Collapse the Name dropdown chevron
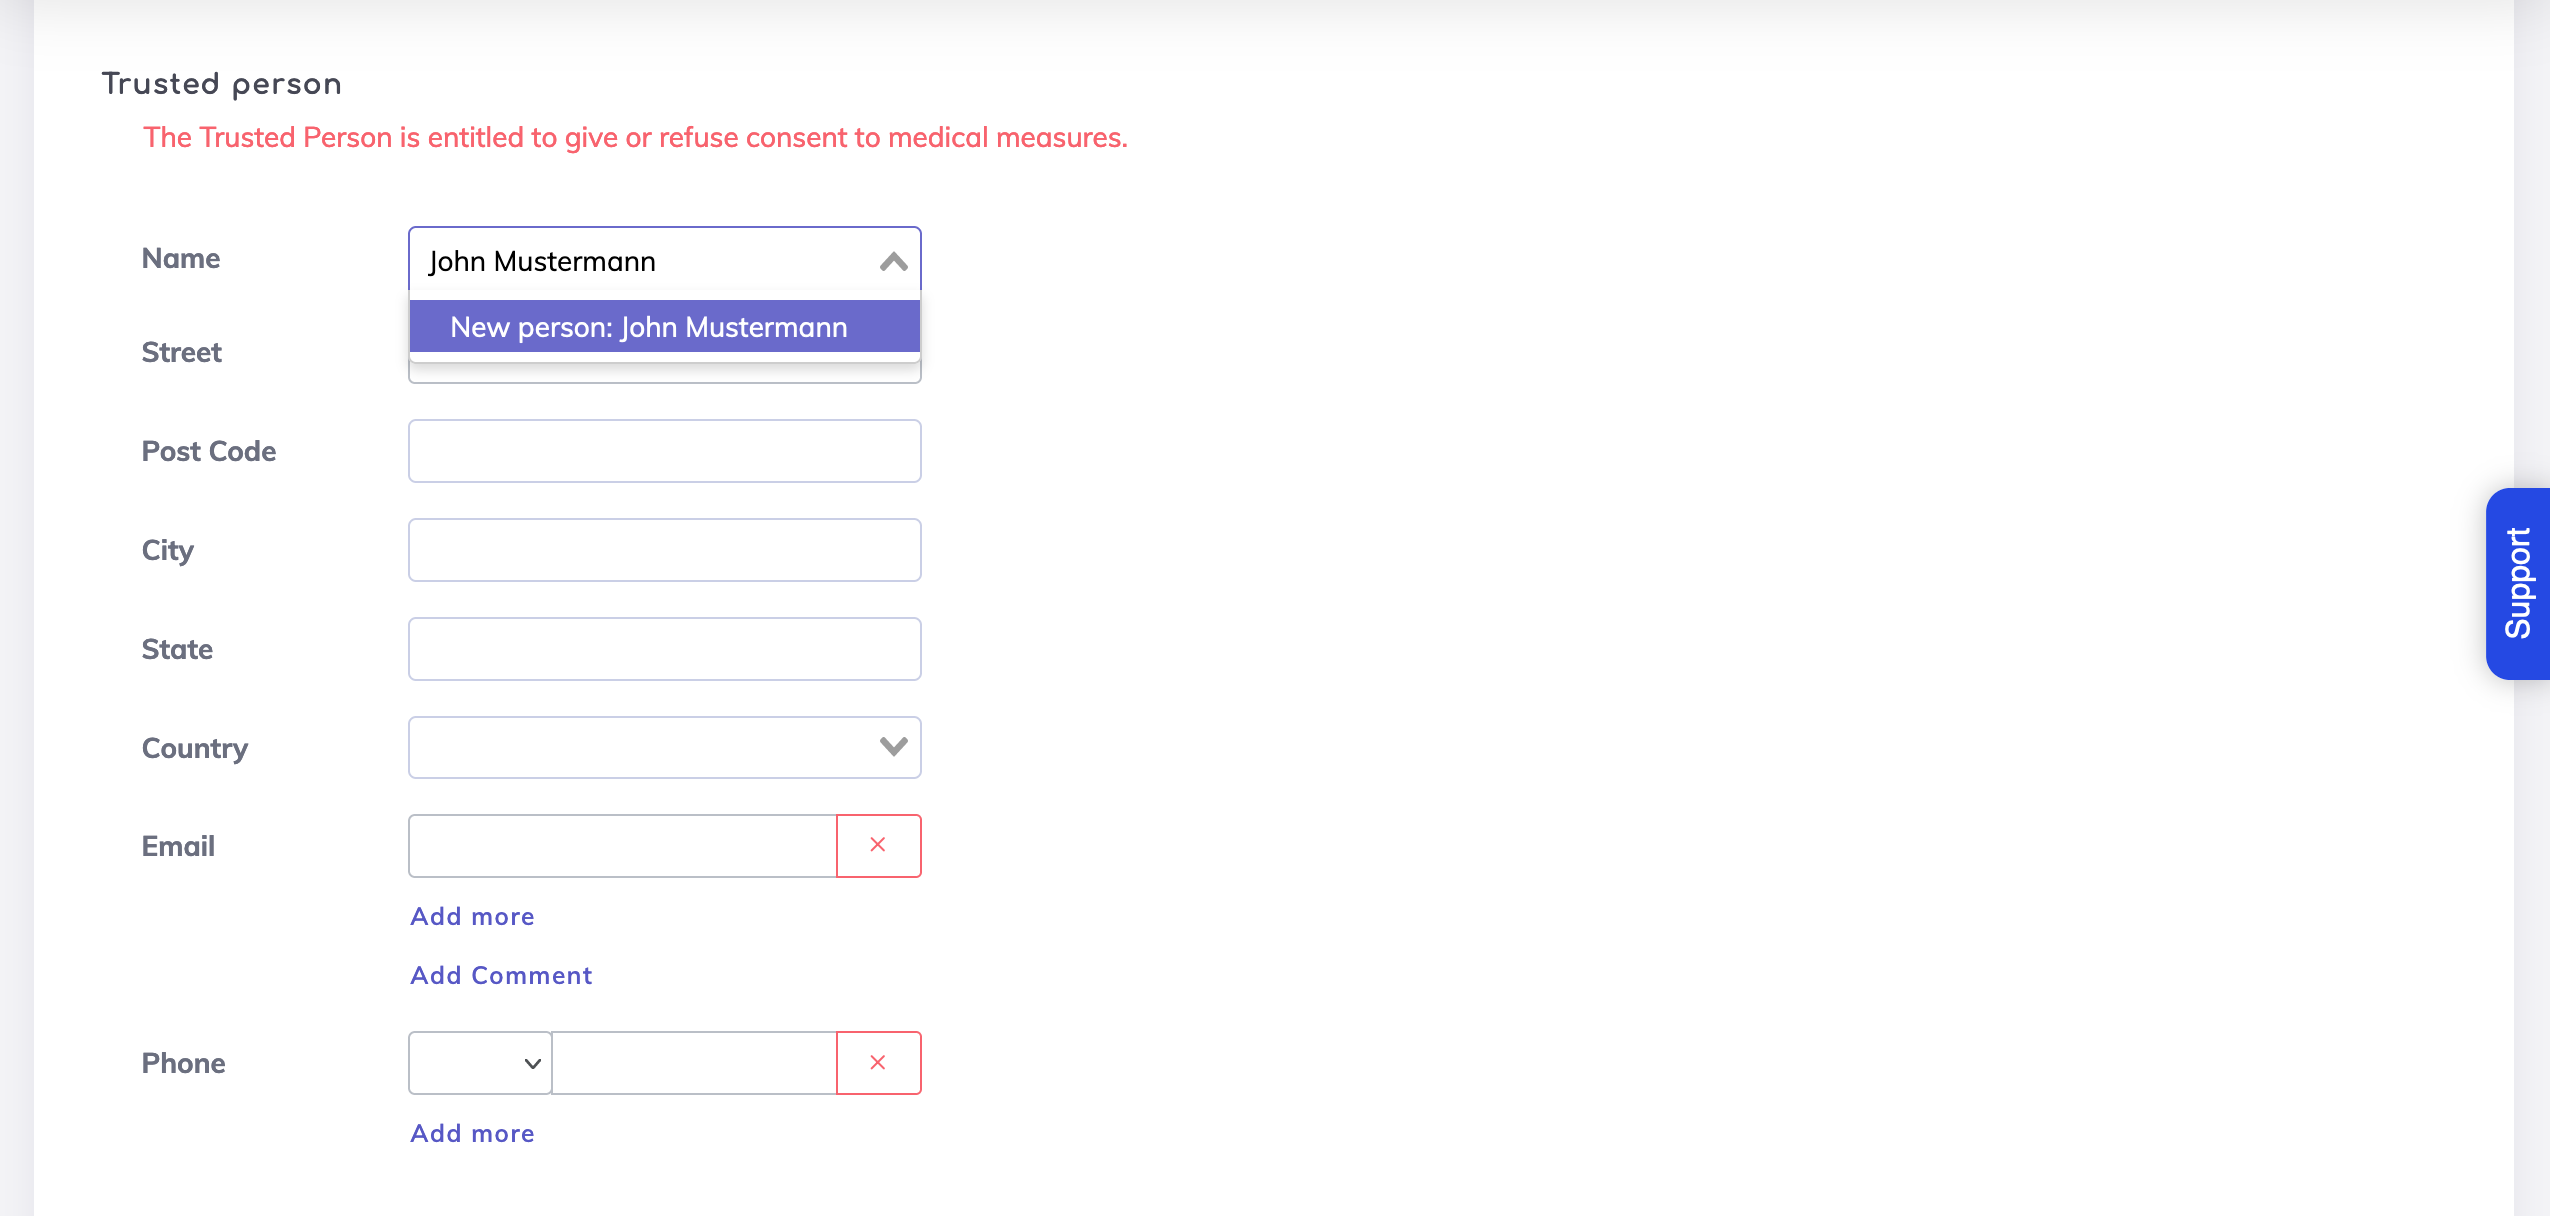This screenshot has width=2550, height=1216. tap(893, 262)
